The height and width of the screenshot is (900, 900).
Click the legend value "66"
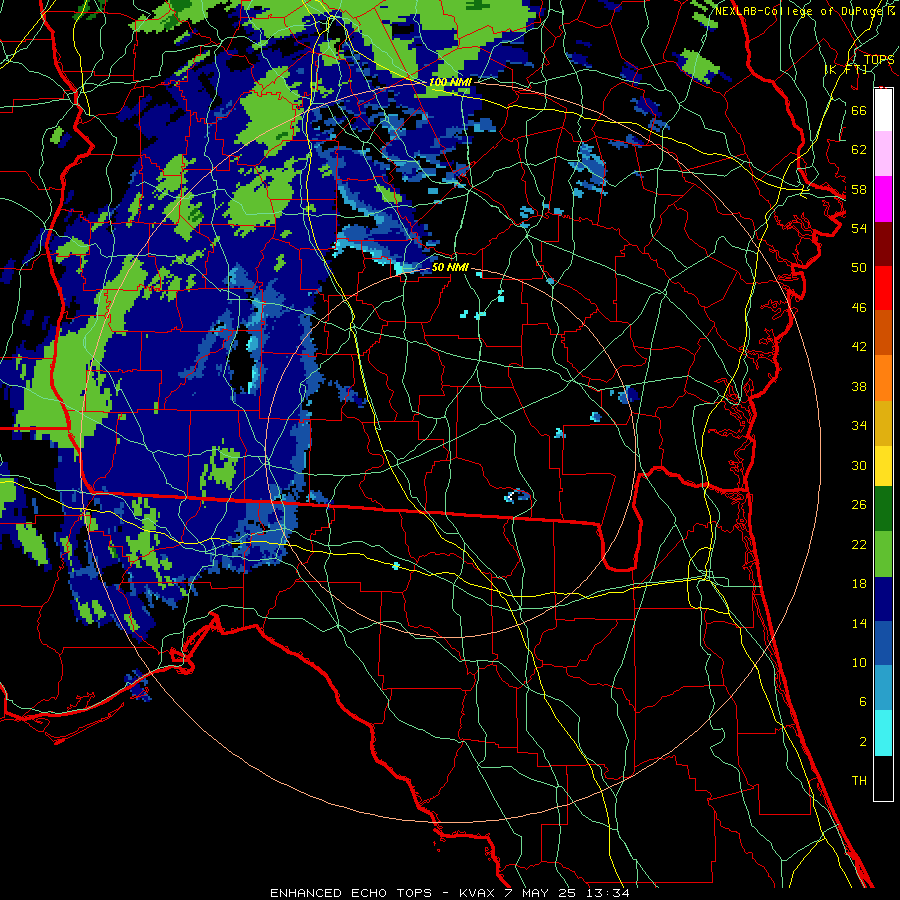coord(859,110)
